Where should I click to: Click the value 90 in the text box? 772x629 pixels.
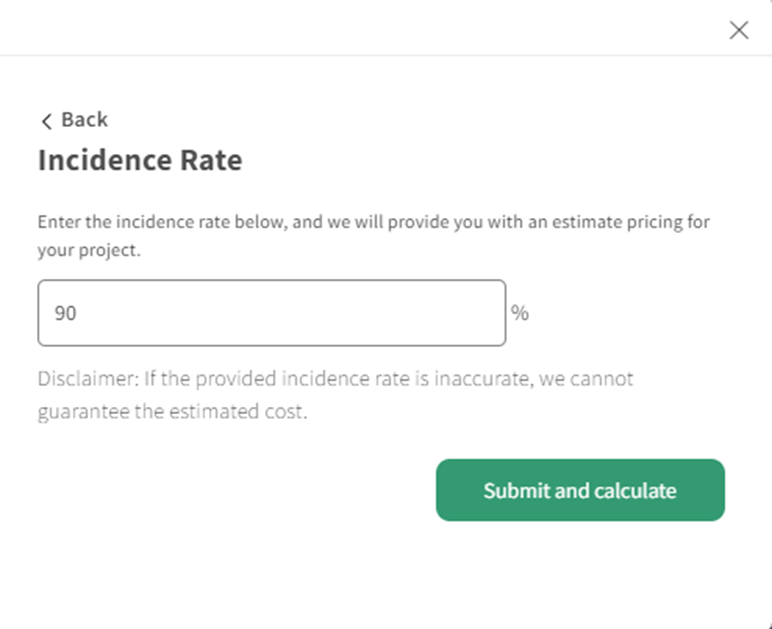tap(66, 313)
